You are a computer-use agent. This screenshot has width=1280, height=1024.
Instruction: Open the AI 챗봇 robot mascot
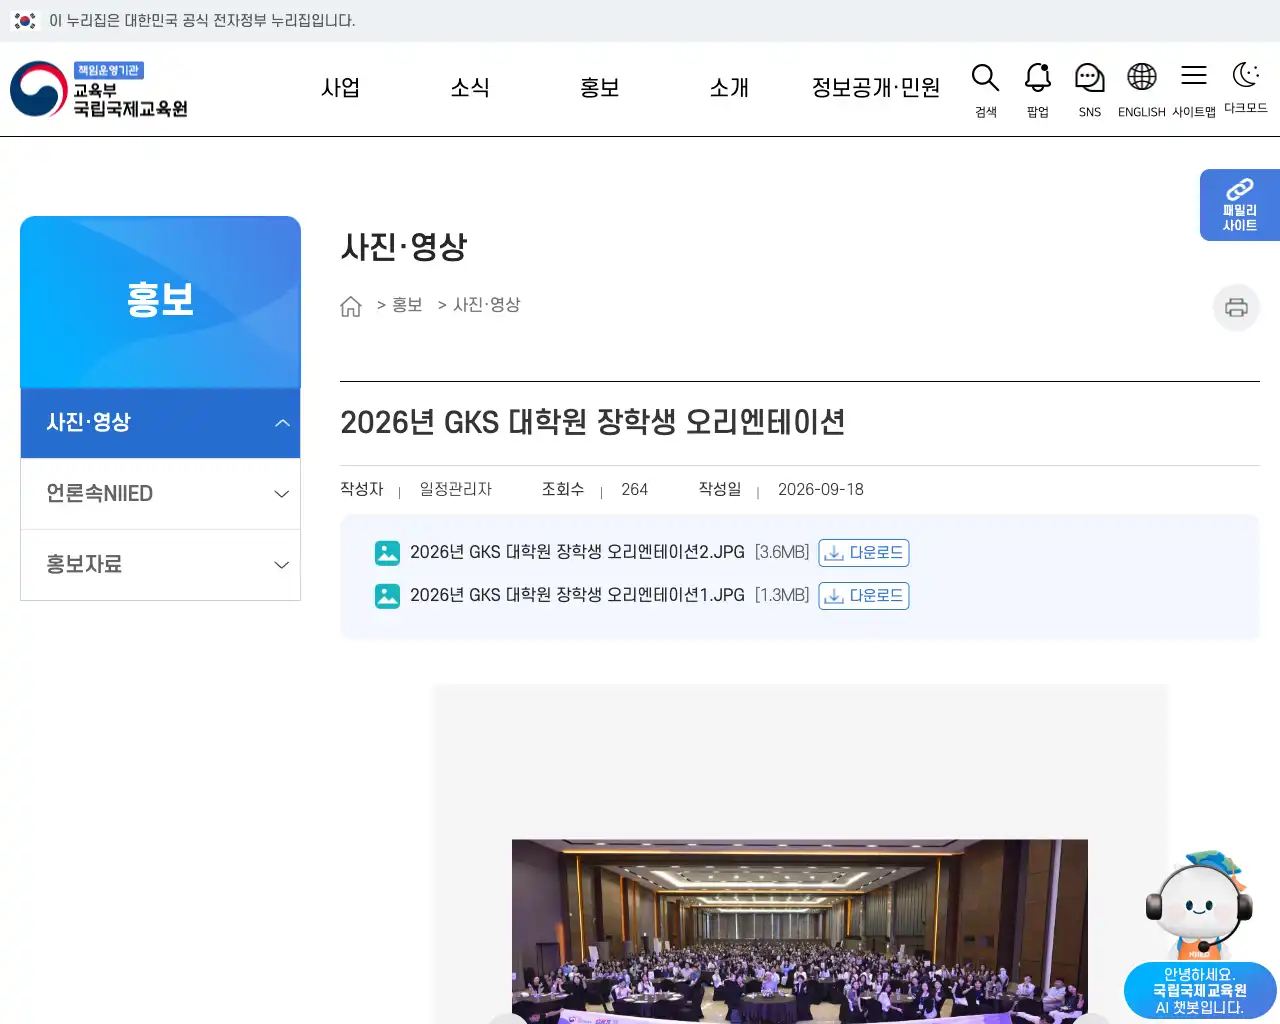pyautogui.click(x=1199, y=904)
